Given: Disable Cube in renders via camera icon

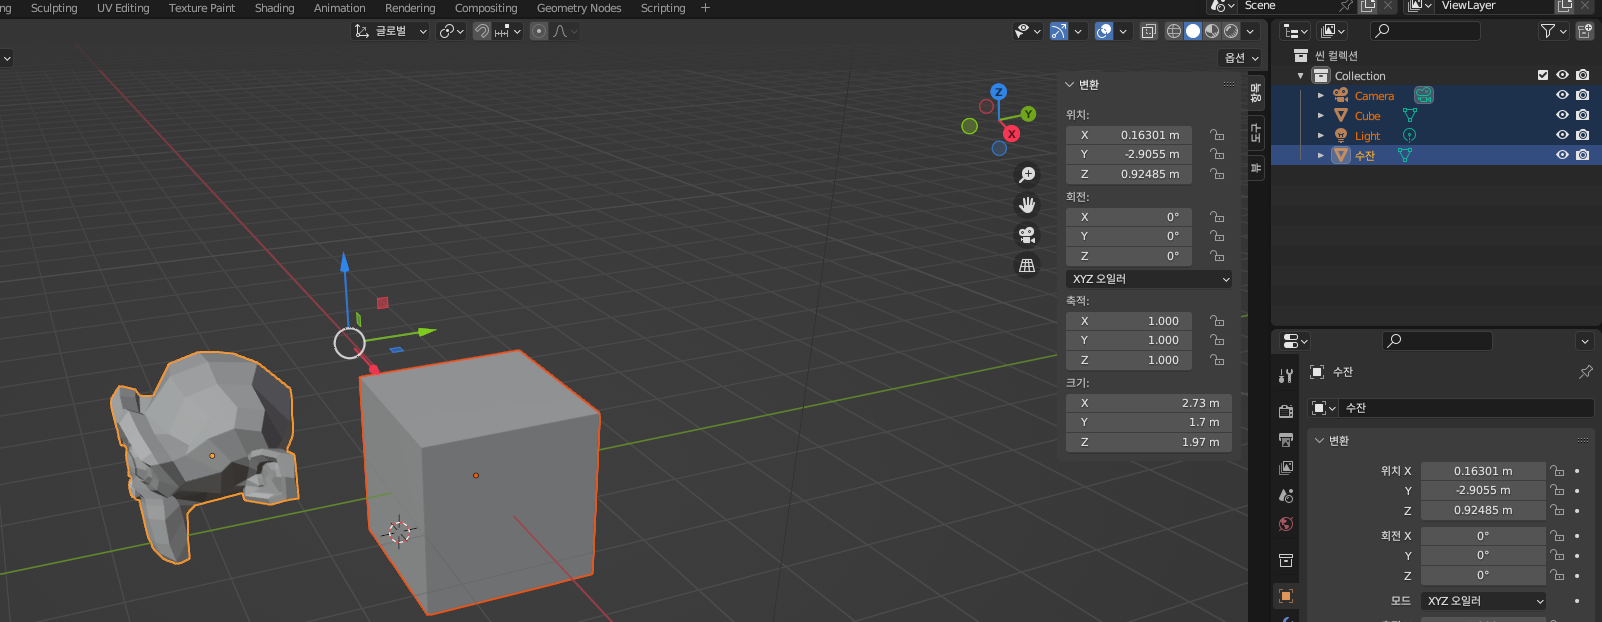Looking at the screenshot, I should click(x=1582, y=115).
